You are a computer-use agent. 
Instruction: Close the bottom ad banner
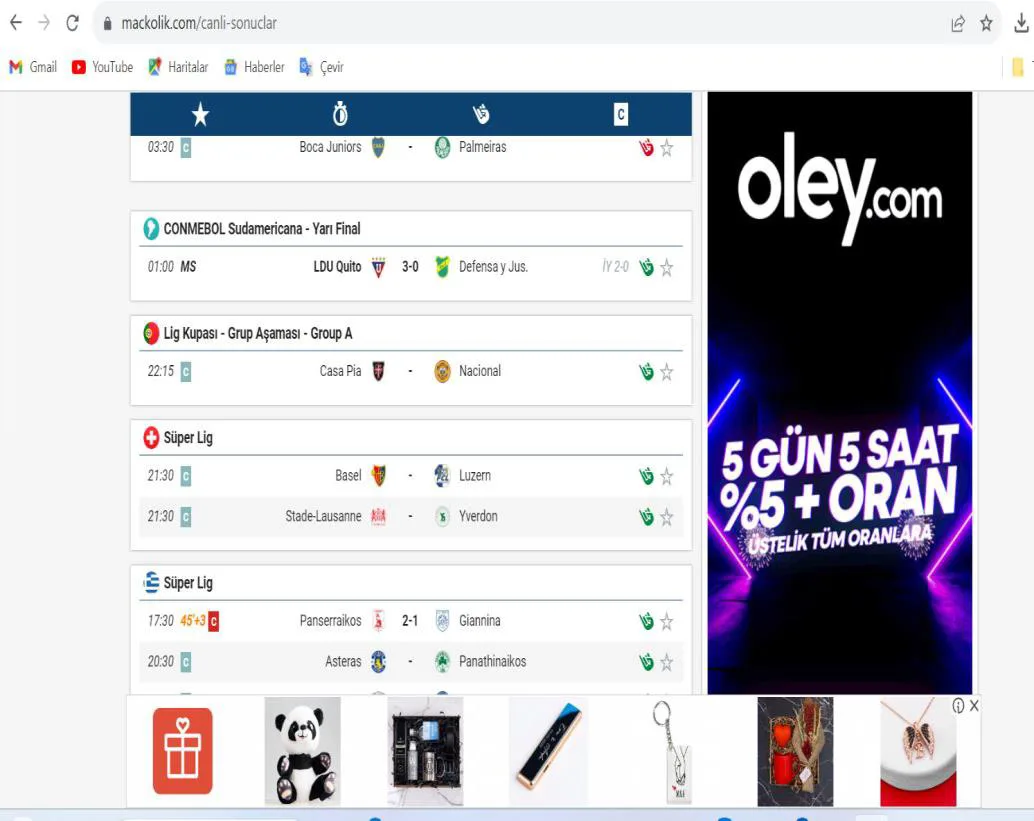(974, 706)
